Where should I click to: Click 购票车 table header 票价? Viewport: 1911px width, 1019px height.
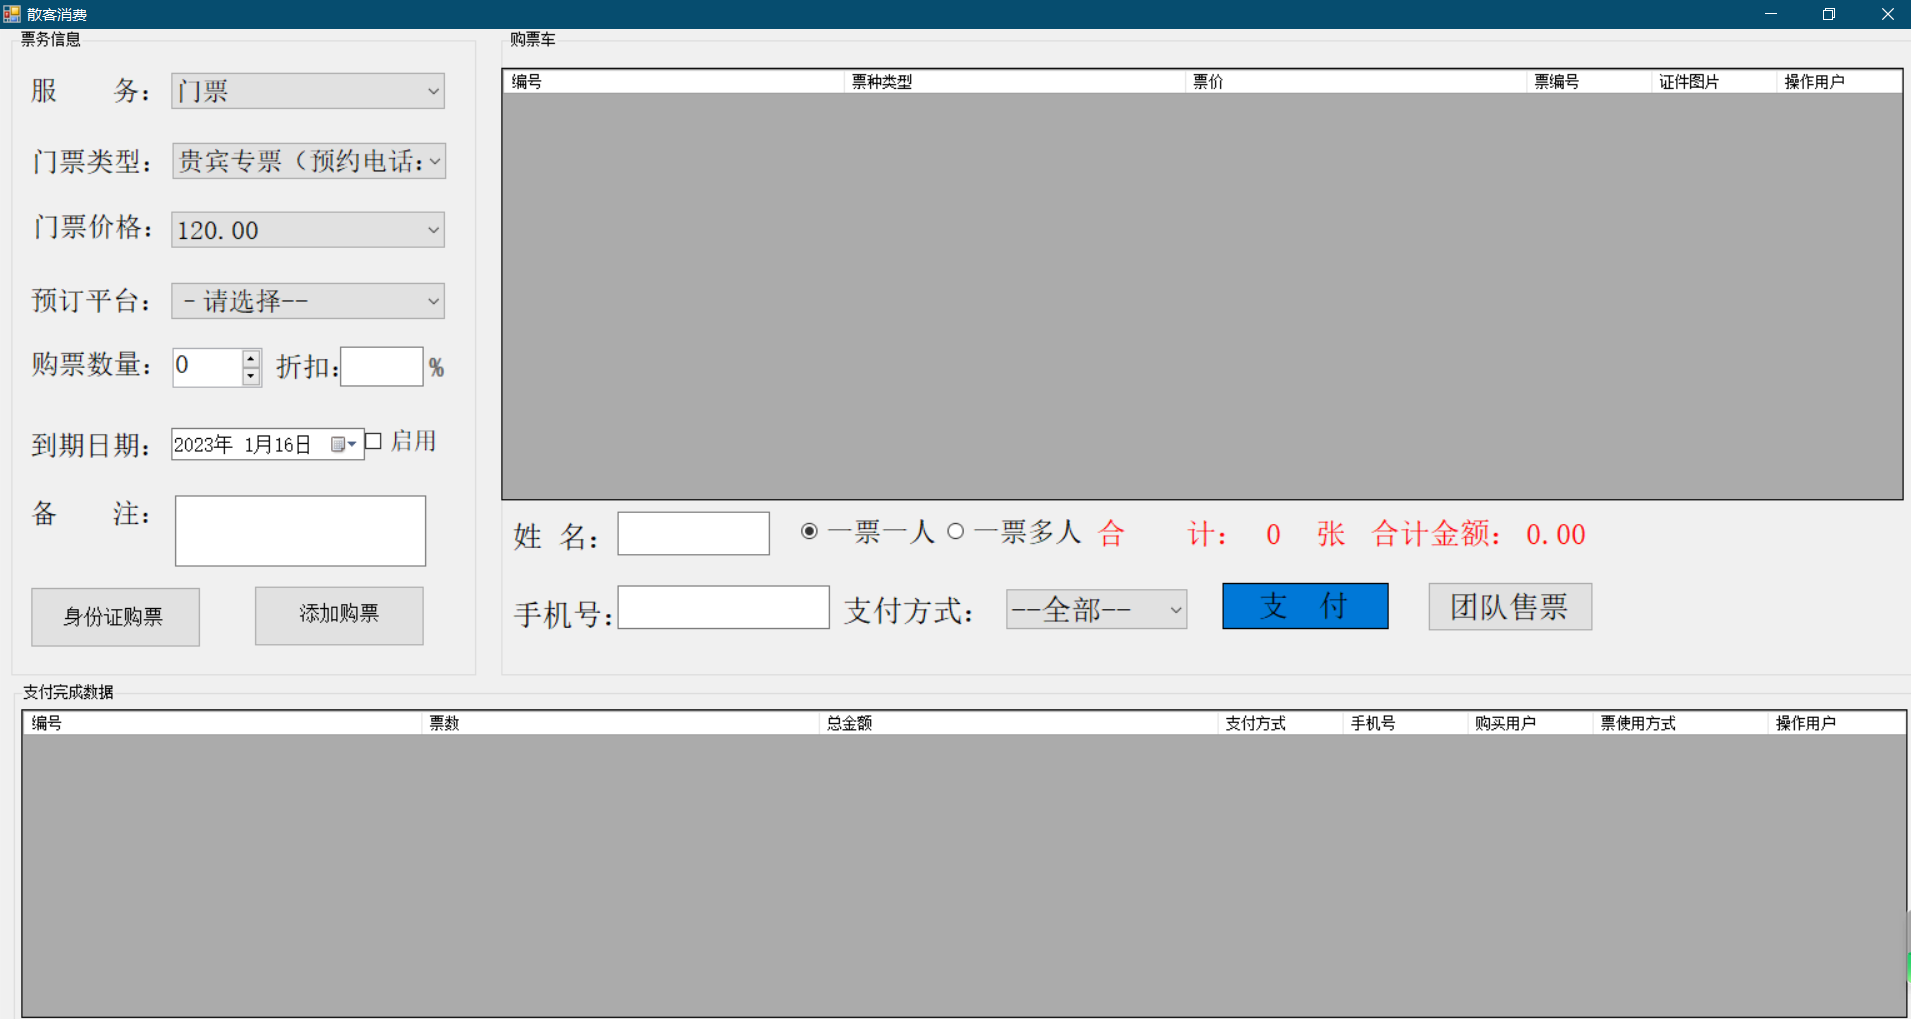click(x=1356, y=82)
